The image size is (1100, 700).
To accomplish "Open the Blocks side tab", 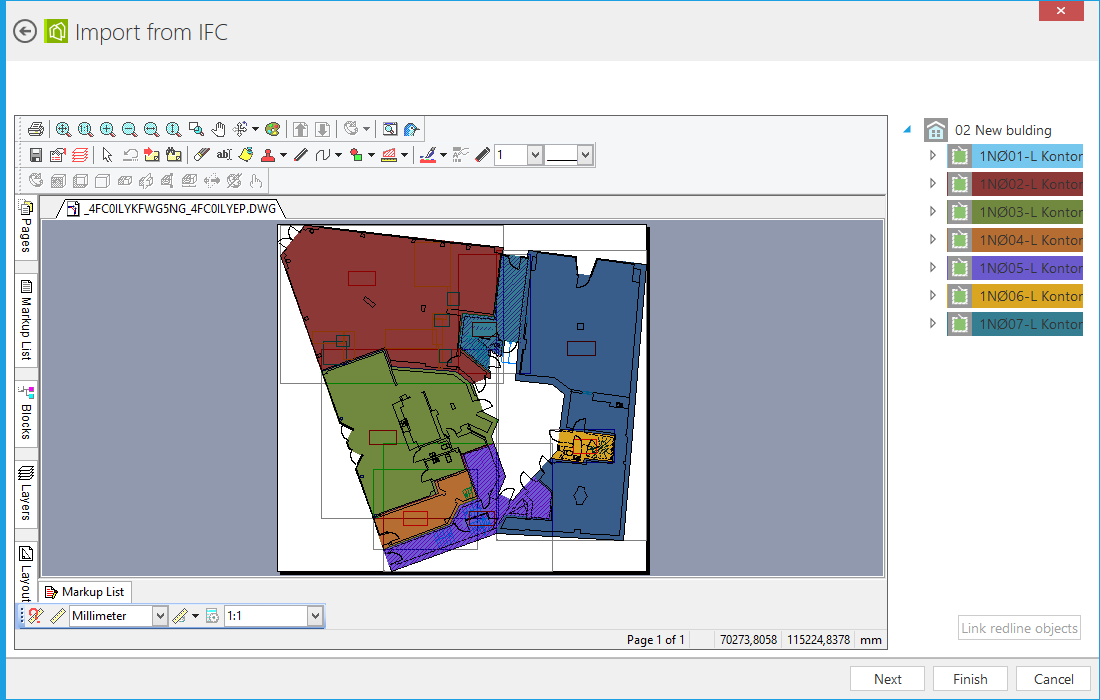I will tap(26, 412).
